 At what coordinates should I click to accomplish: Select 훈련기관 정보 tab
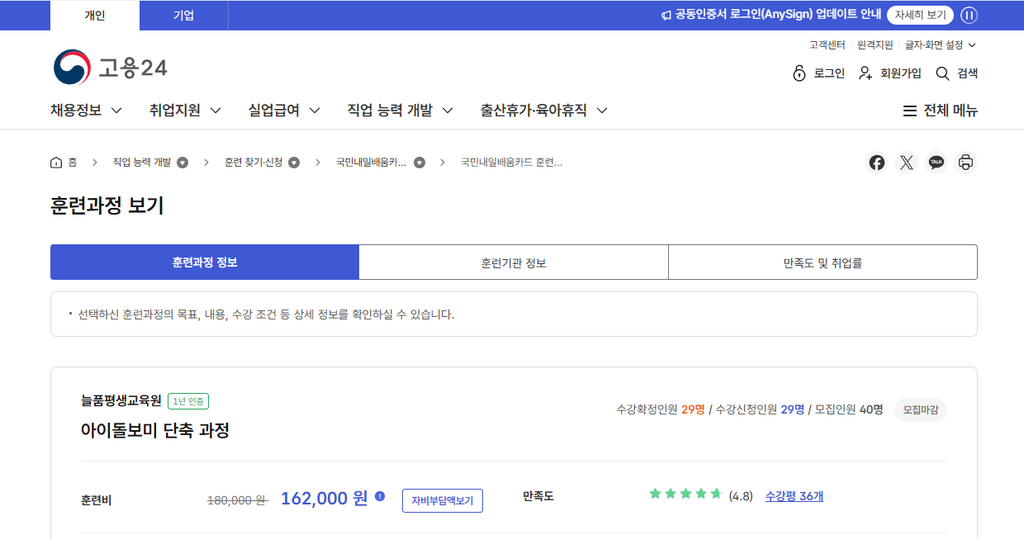click(x=513, y=262)
